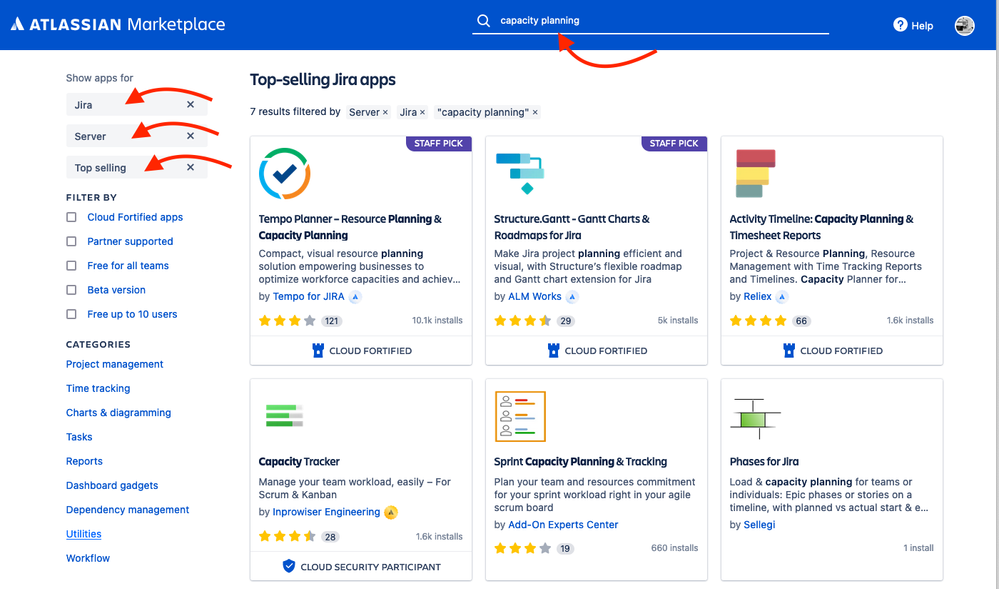The height and width of the screenshot is (589, 999).
Task: Open Sellegi vendor link
Action: click(x=759, y=525)
